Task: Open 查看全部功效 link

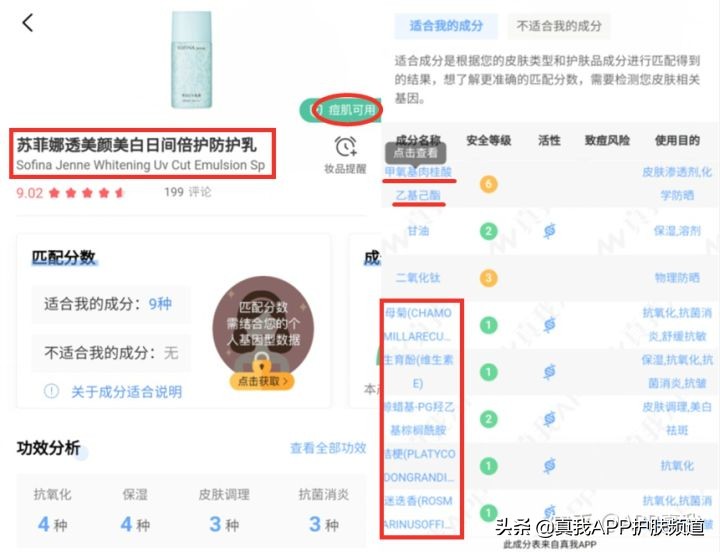Action: (328, 448)
